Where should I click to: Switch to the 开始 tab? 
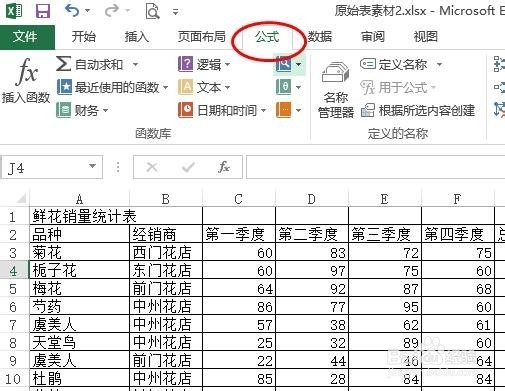point(84,36)
